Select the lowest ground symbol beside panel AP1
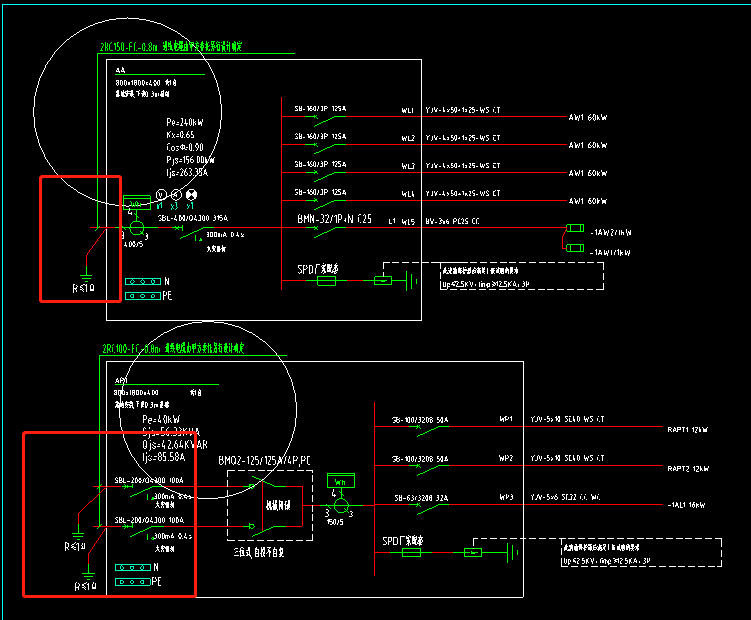This screenshot has width=751, height=620. click(88, 575)
